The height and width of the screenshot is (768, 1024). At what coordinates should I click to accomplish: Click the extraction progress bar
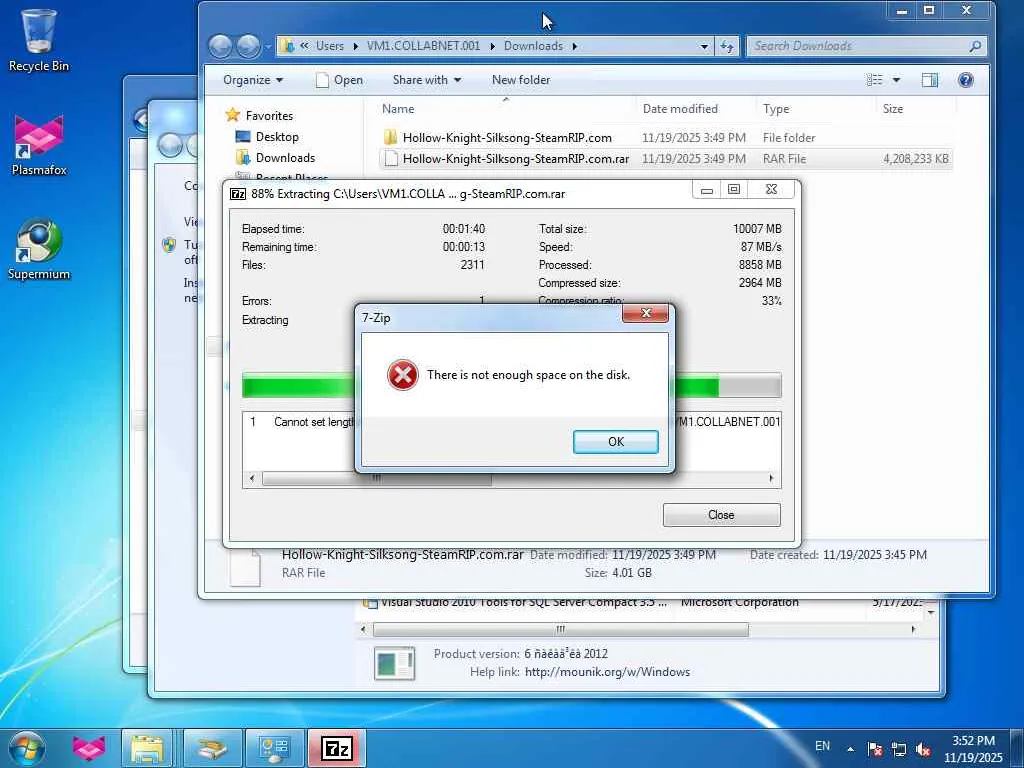tap(511, 385)
